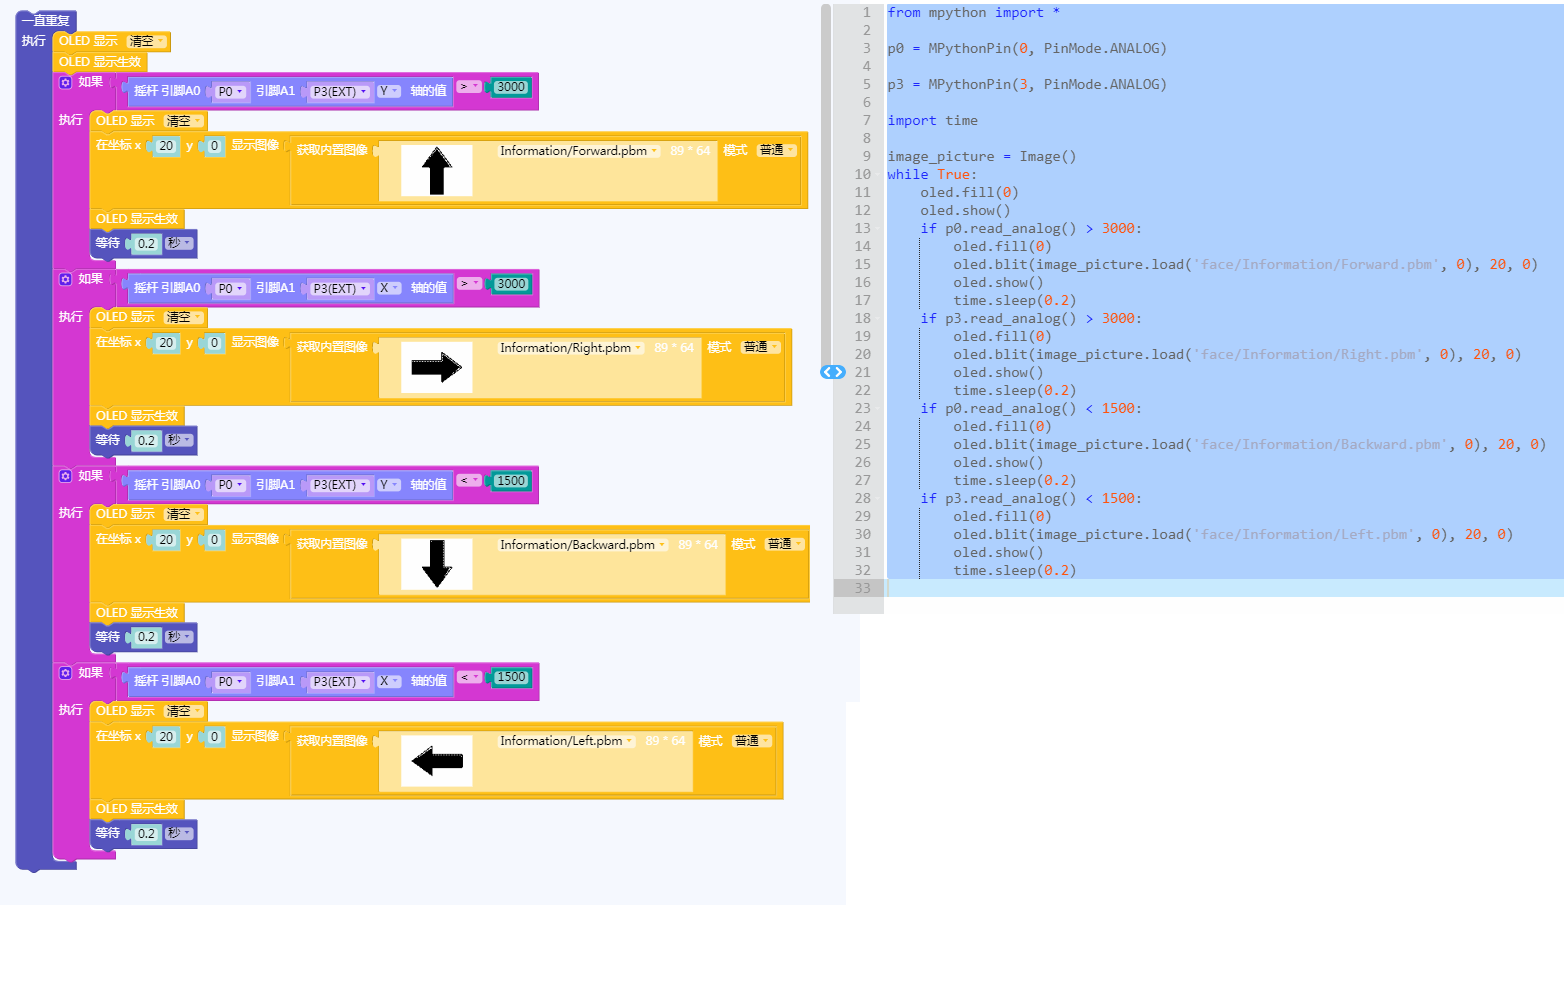Viewport: 1564px width, 988px height.
Task: Edit the 3000 threshold value in the first condition
Action: point(510,87)
